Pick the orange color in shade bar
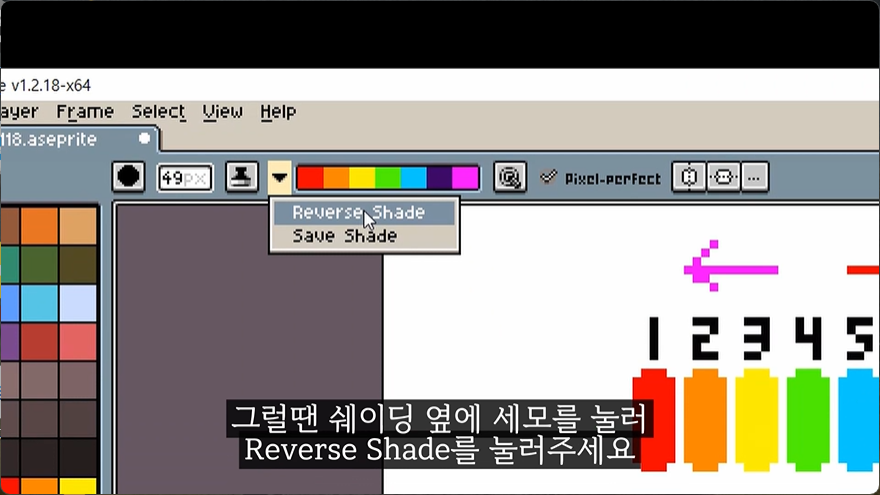Screen dimensions: 880x495 pyautogui.click(x=336, y=178)
